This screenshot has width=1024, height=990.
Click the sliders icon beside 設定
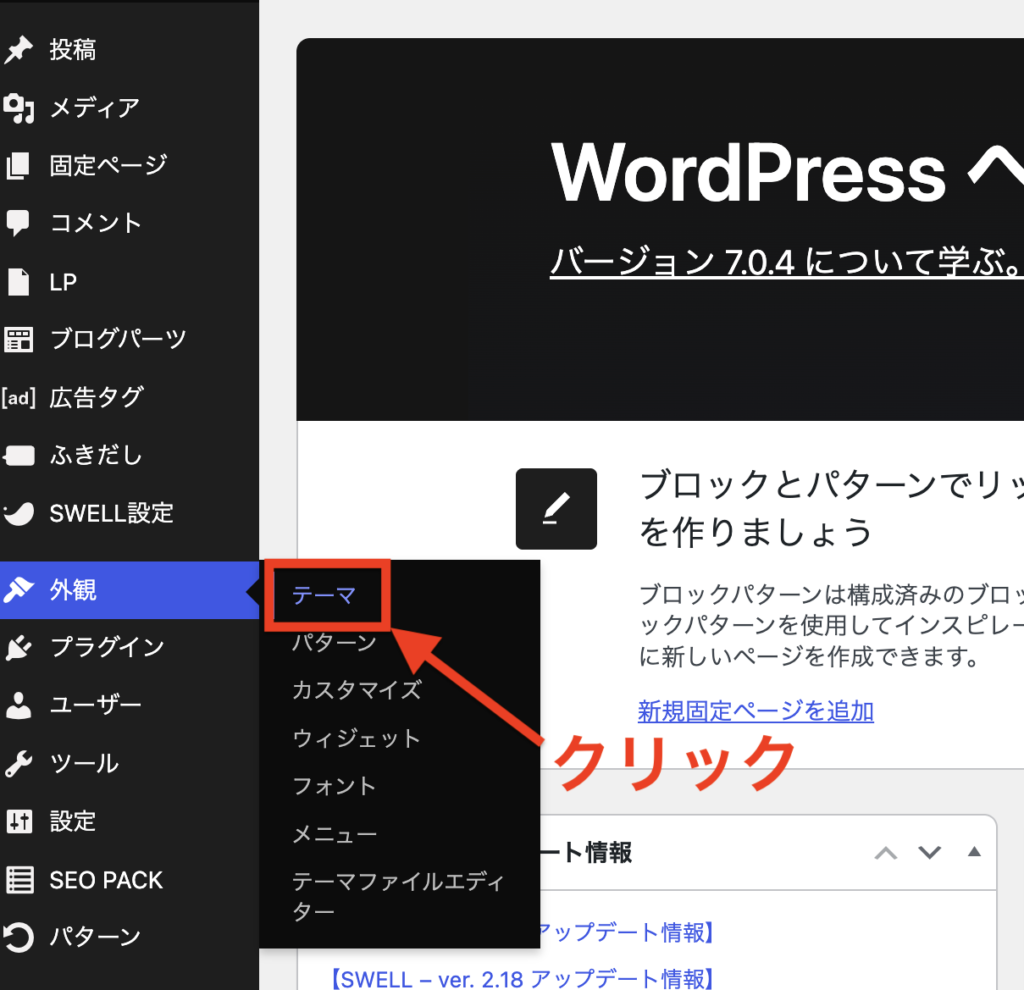(x=18, y=822)
